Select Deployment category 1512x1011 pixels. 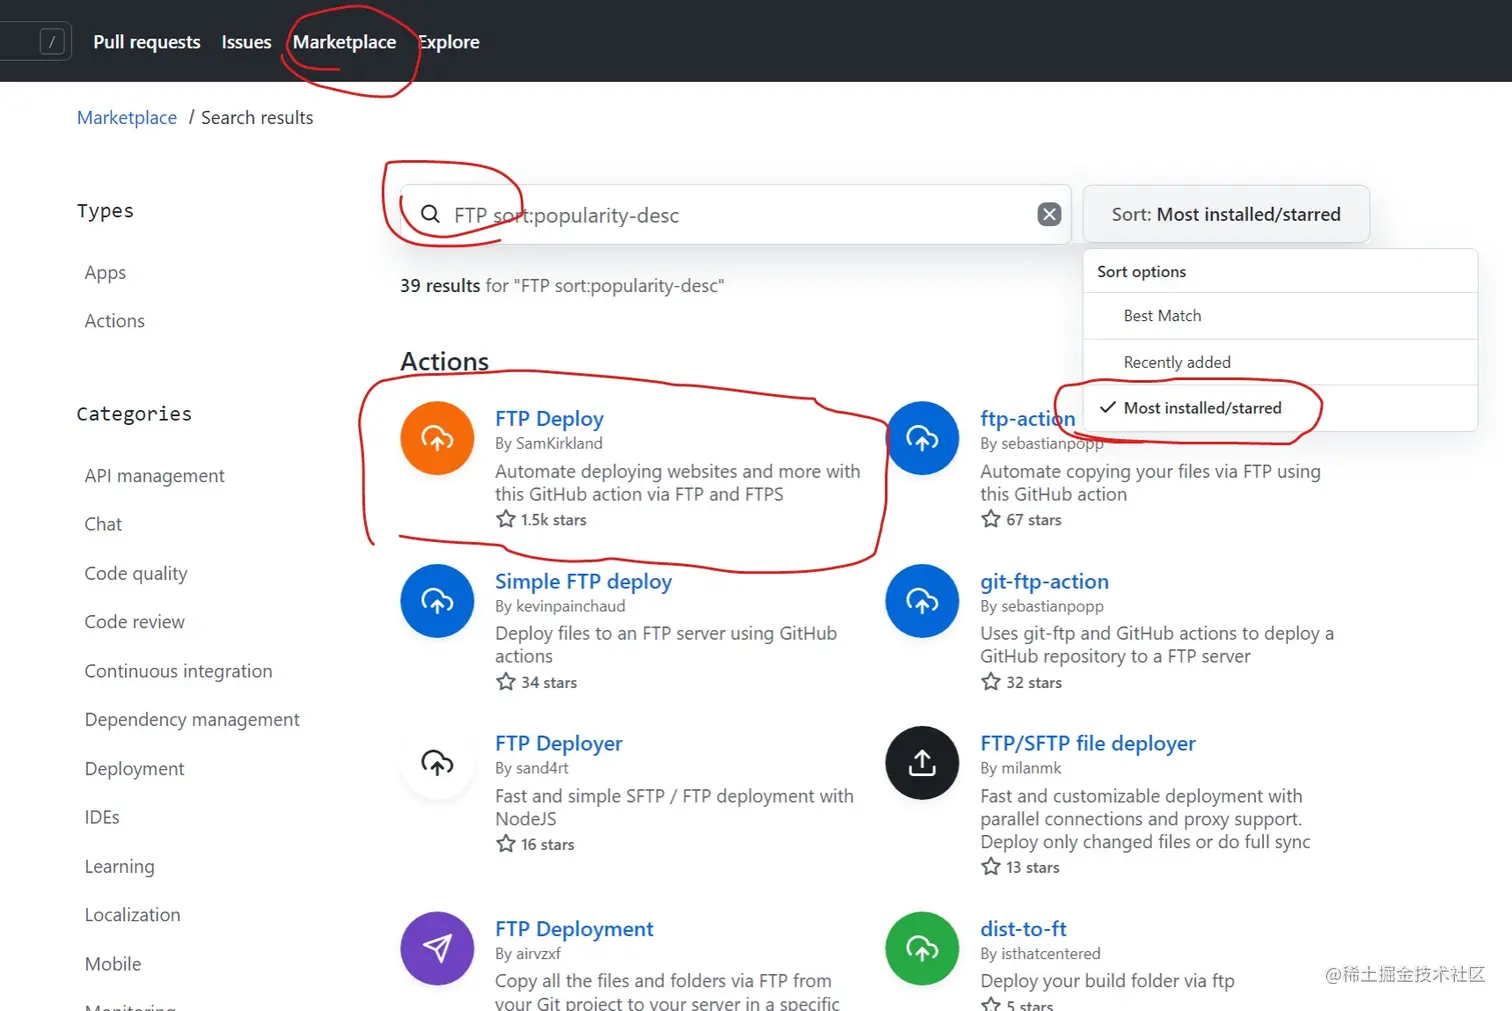pos(135,769)
